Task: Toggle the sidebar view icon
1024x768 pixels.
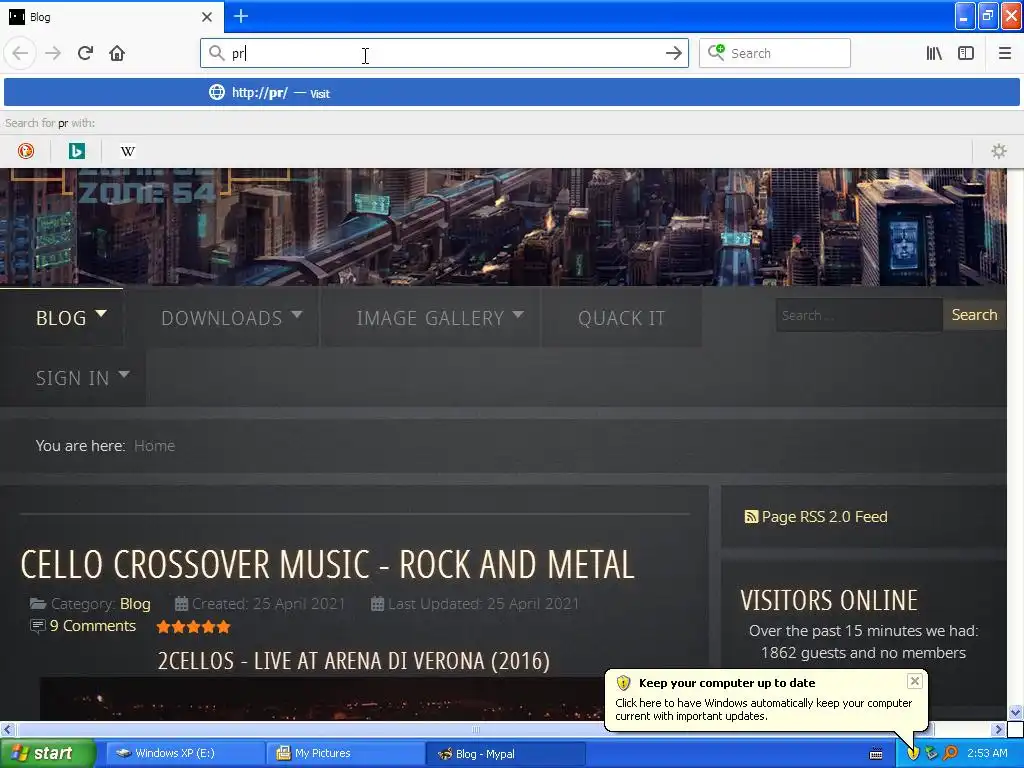Action: pos(966,53)
